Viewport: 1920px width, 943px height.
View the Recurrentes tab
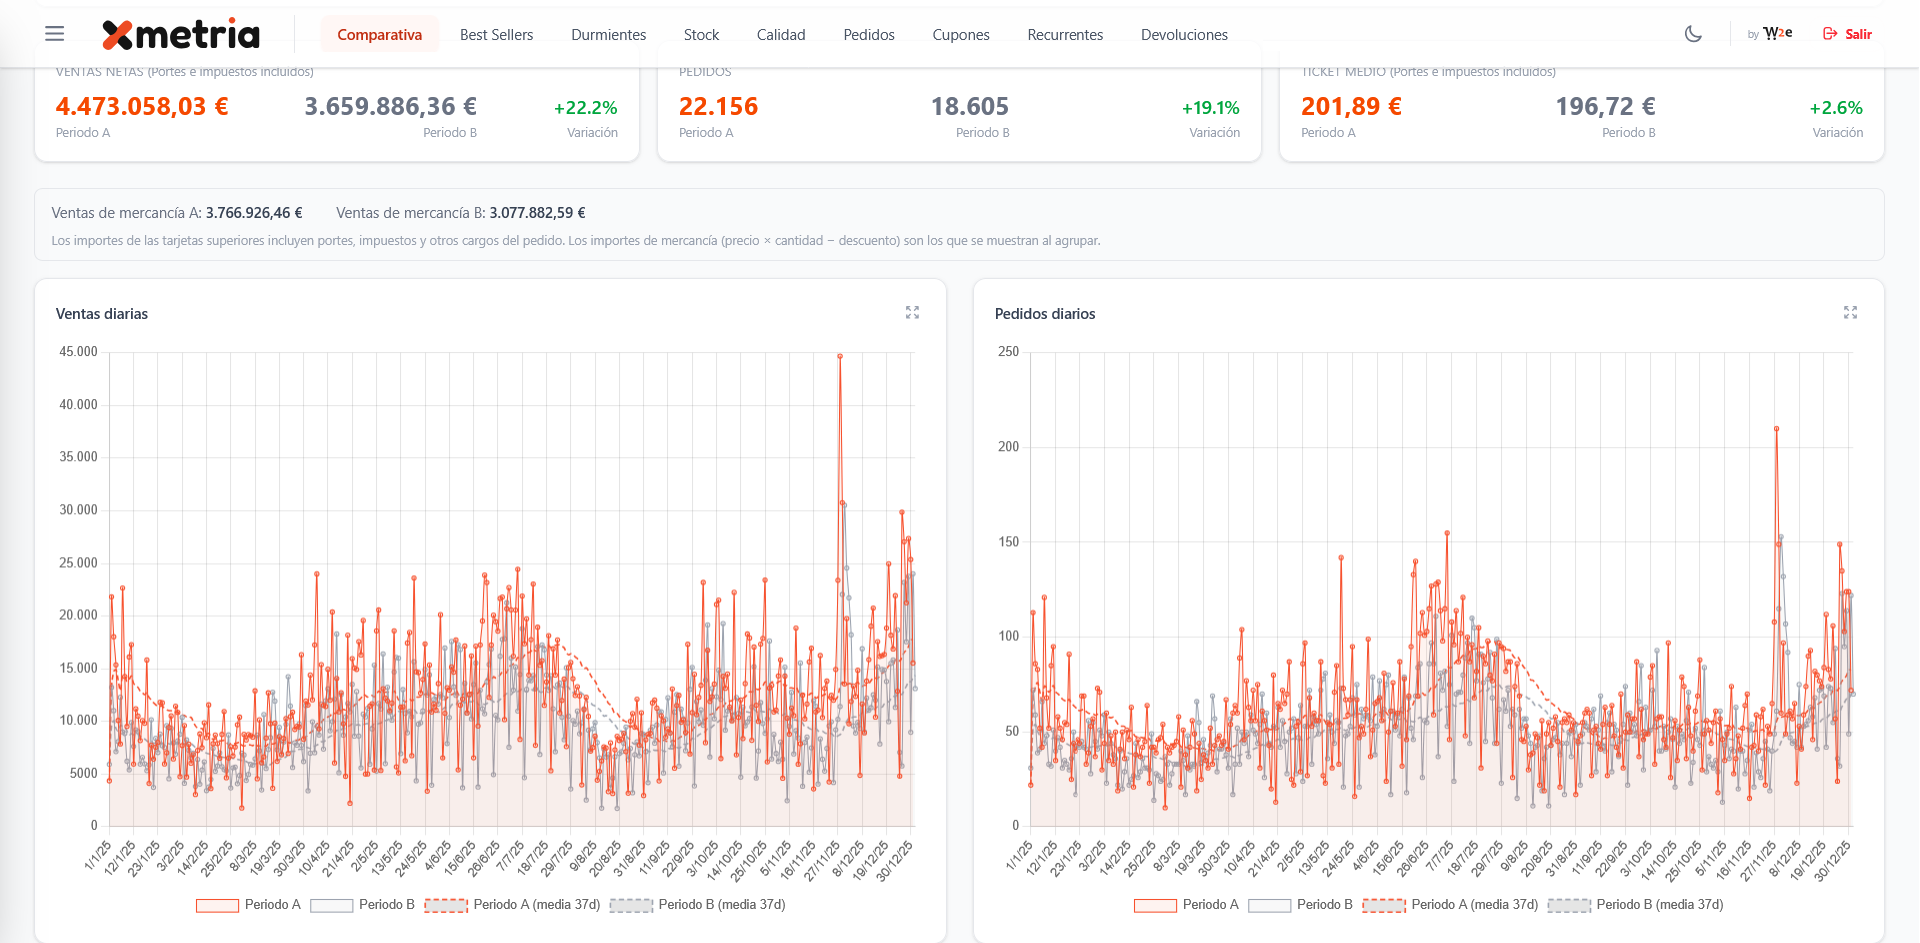1065,35
